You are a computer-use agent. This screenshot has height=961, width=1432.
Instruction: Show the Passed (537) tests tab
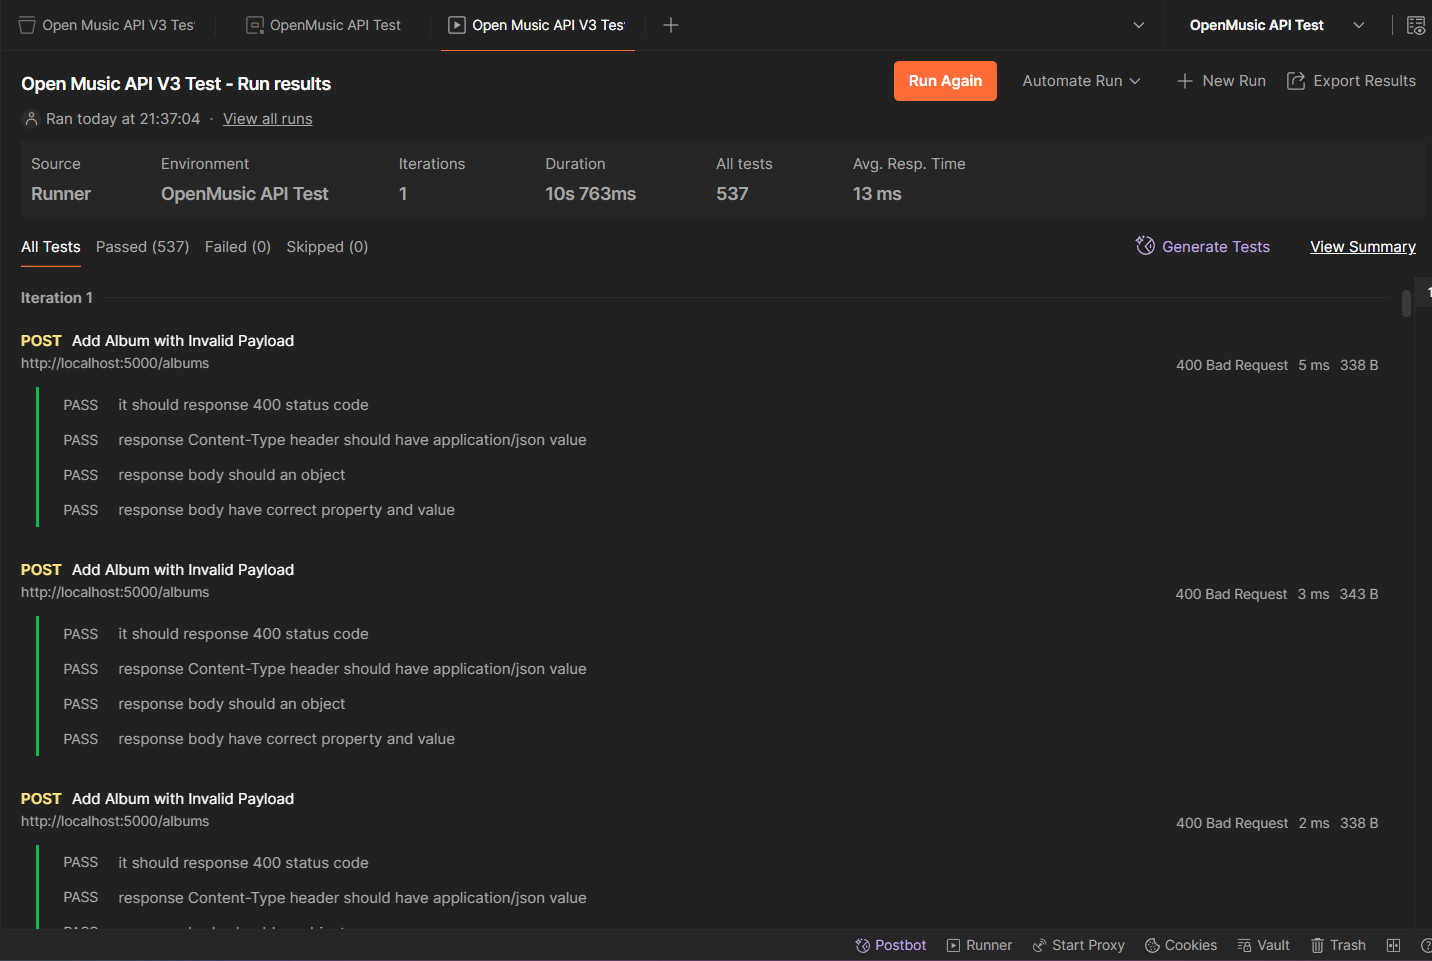pos(142,247)
